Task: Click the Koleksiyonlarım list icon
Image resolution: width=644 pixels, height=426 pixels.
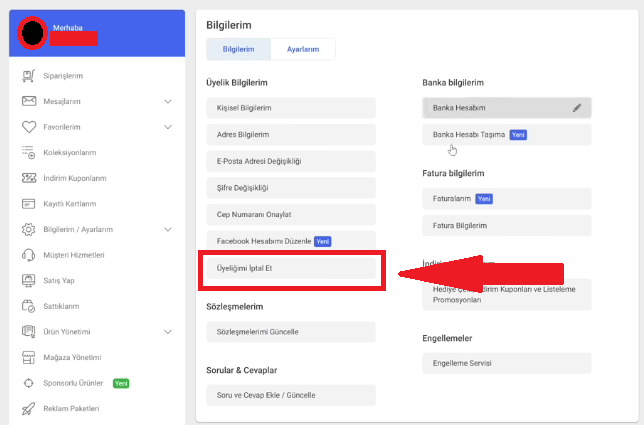Action: click(x=28, y=152)
